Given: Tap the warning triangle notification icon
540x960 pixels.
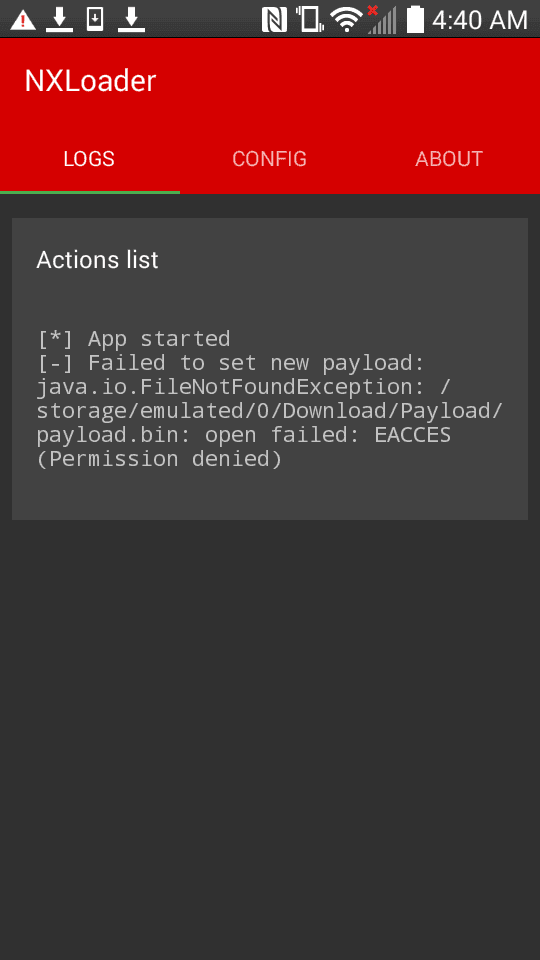Looking at the screenshot, I should [x=23, y=20].
